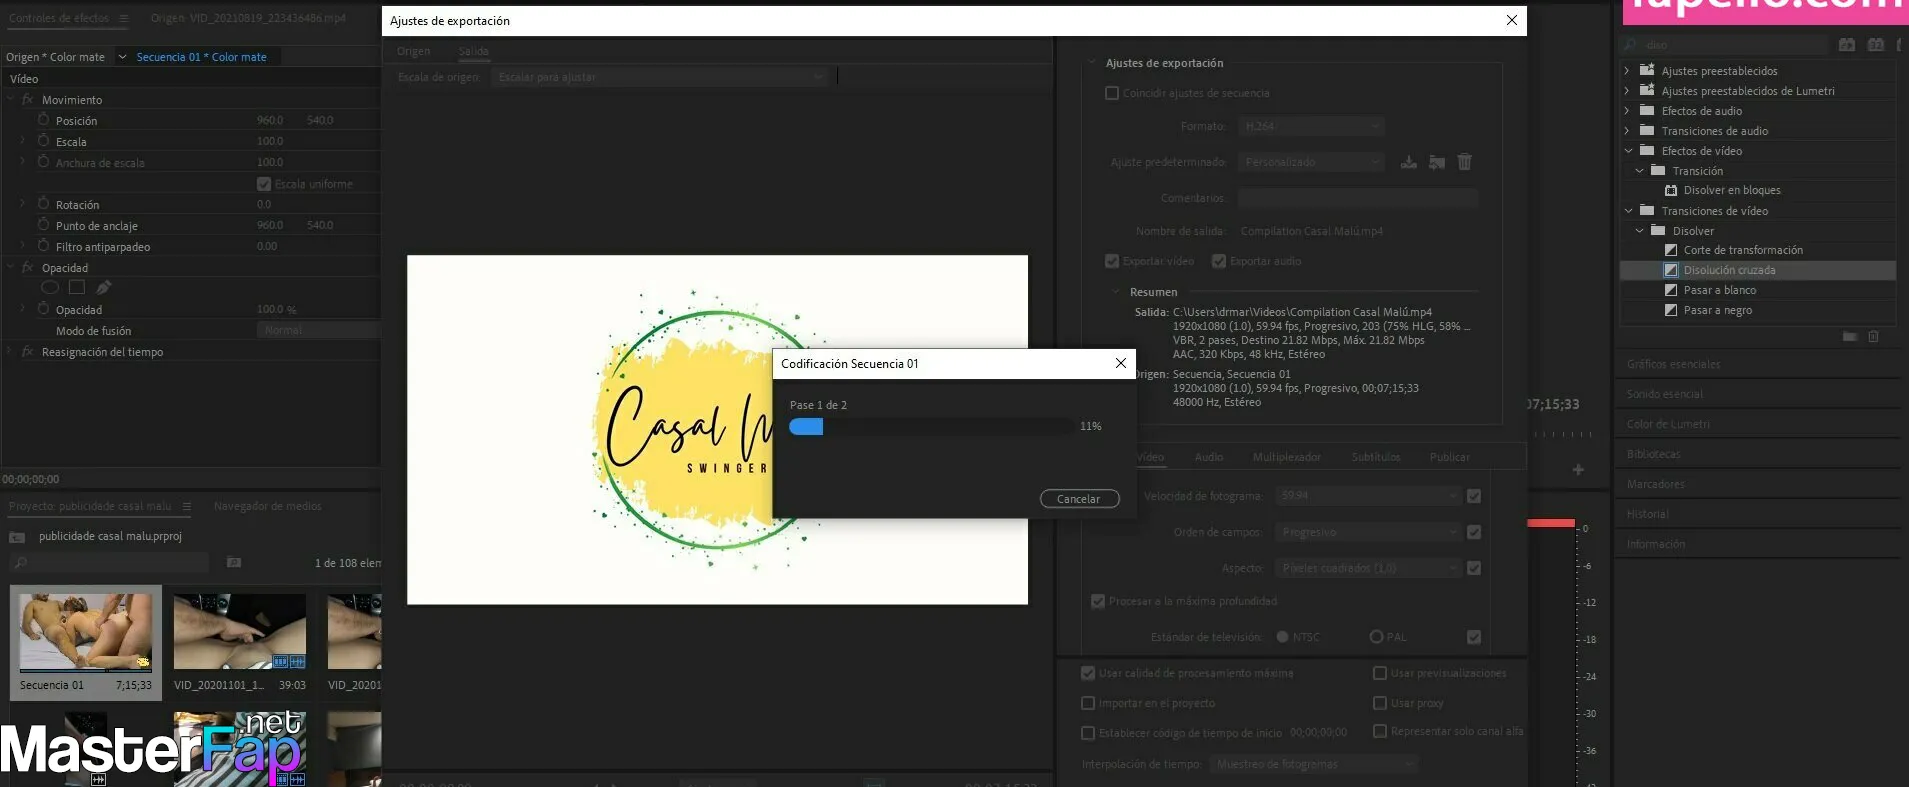
Task: Toggle the Exportar audio checkbox
Action: pos(1219,261)
